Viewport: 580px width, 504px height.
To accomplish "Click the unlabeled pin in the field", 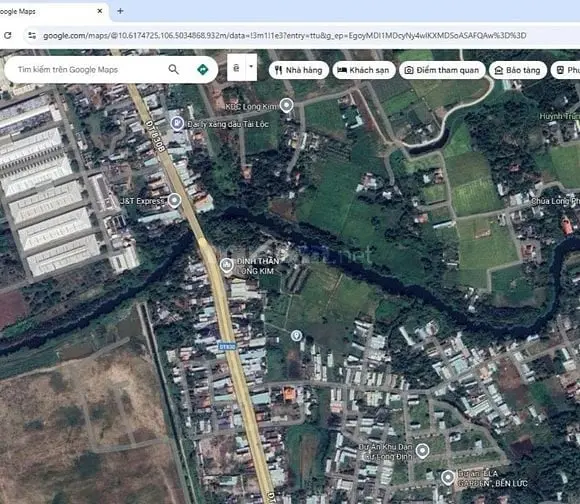I will (296, 336).
